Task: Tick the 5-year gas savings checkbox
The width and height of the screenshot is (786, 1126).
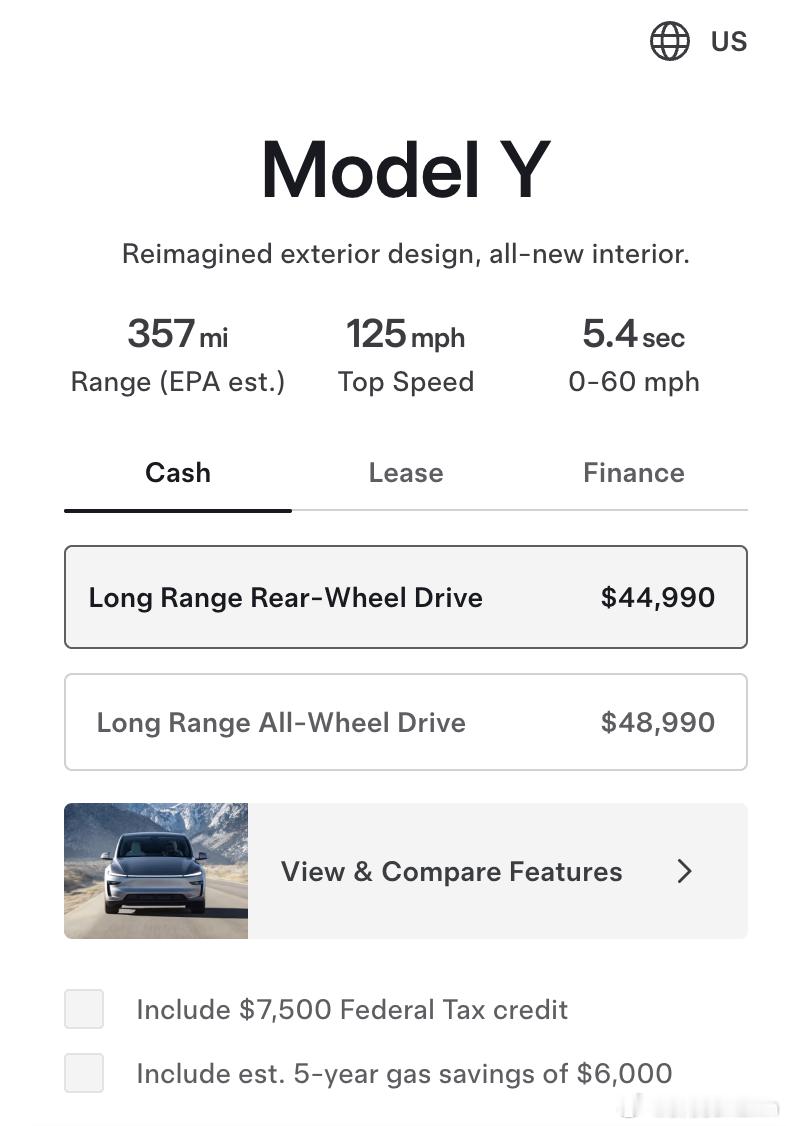Action: coord(84,1073)
